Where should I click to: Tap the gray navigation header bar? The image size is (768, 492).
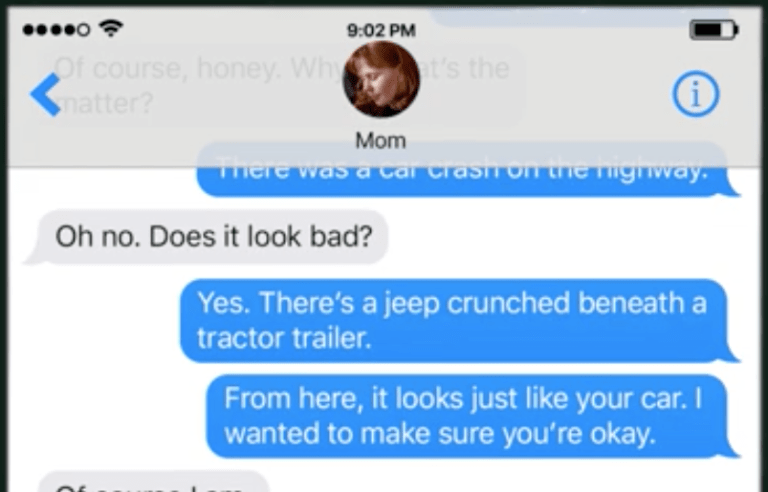tap(384, 87)
